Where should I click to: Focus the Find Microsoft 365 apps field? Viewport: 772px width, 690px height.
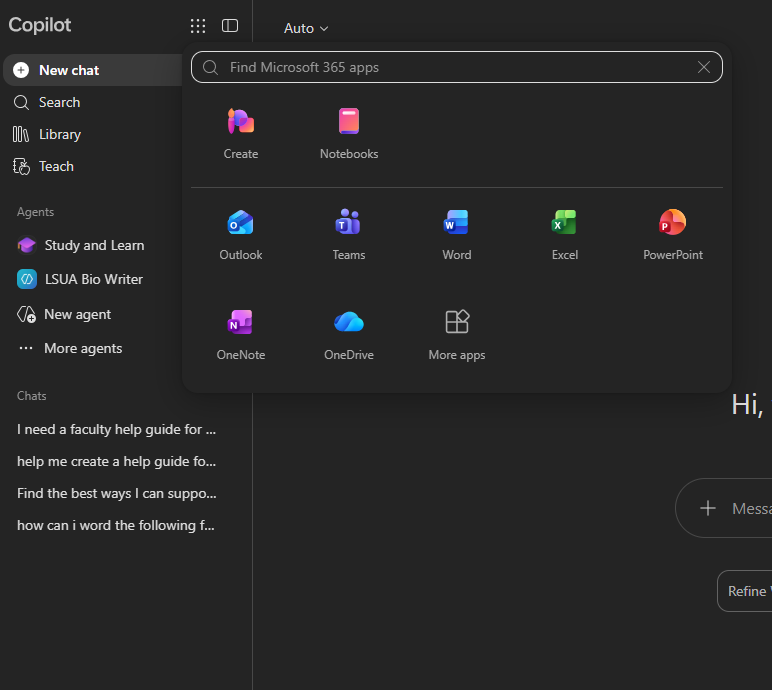coord(456,67)
